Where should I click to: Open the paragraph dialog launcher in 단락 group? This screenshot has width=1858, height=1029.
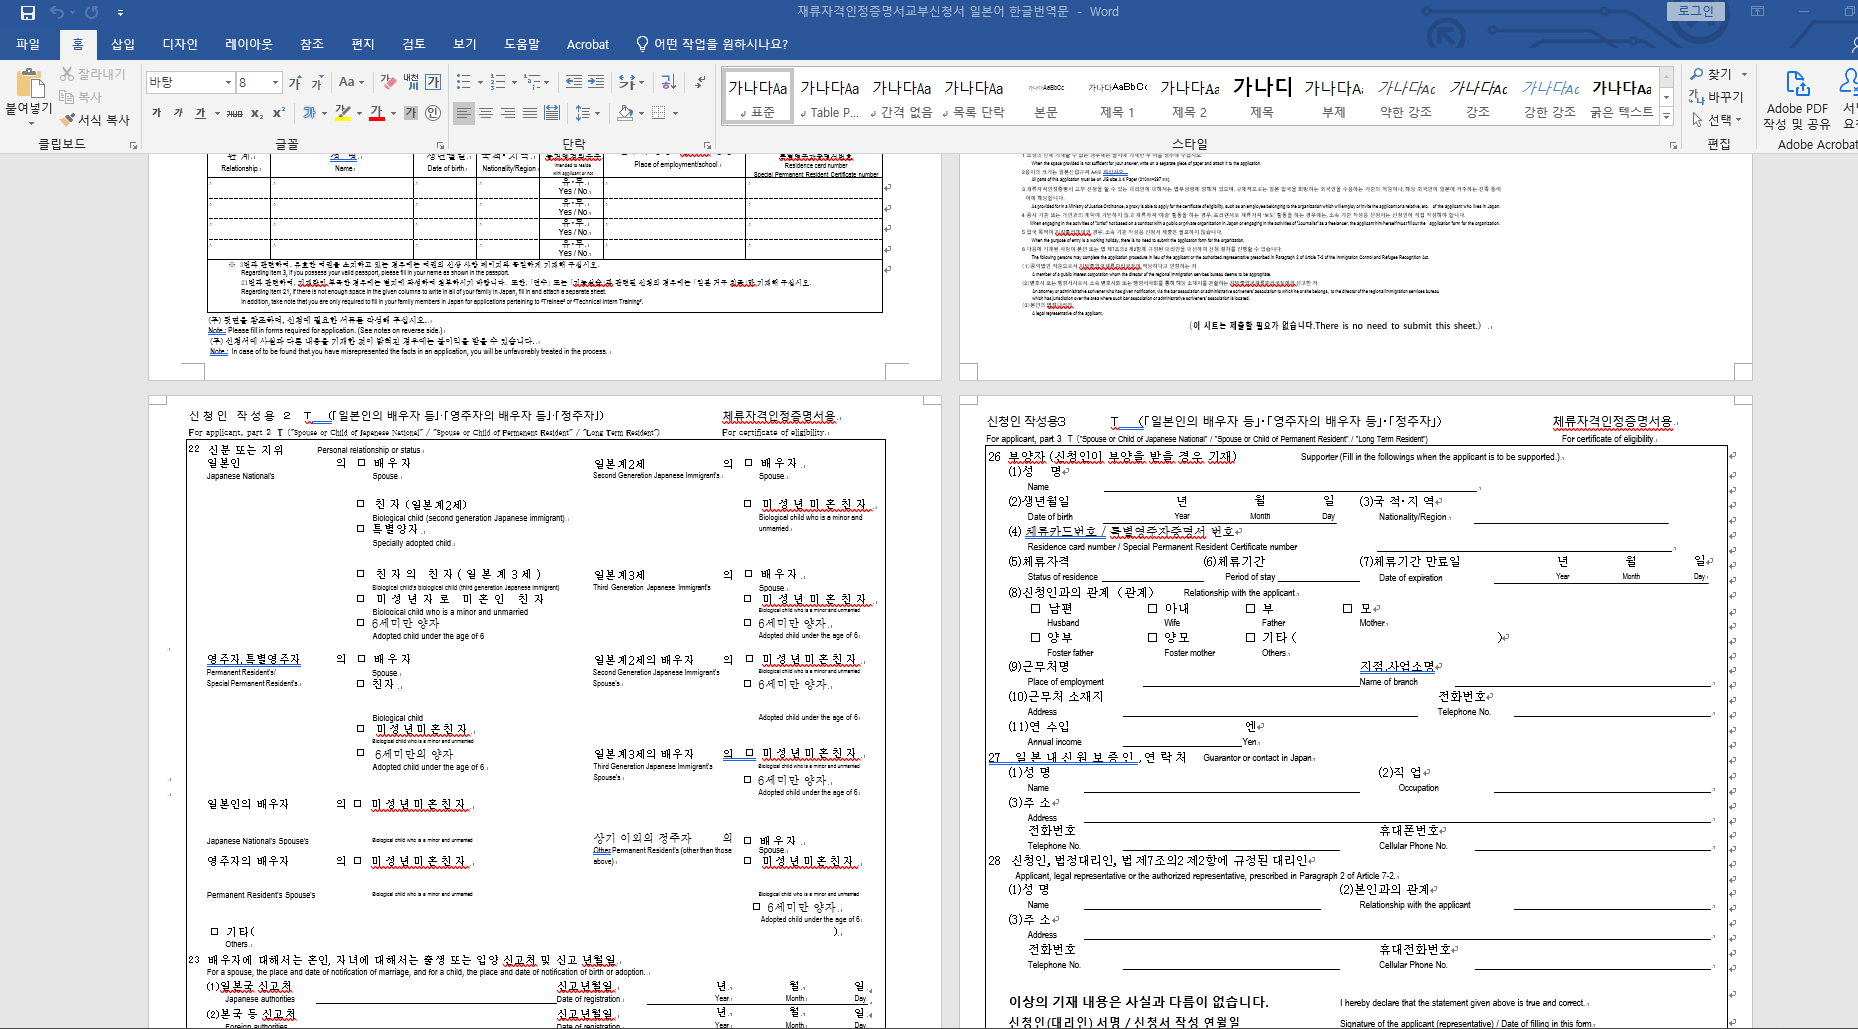click(x=707, y=145)
